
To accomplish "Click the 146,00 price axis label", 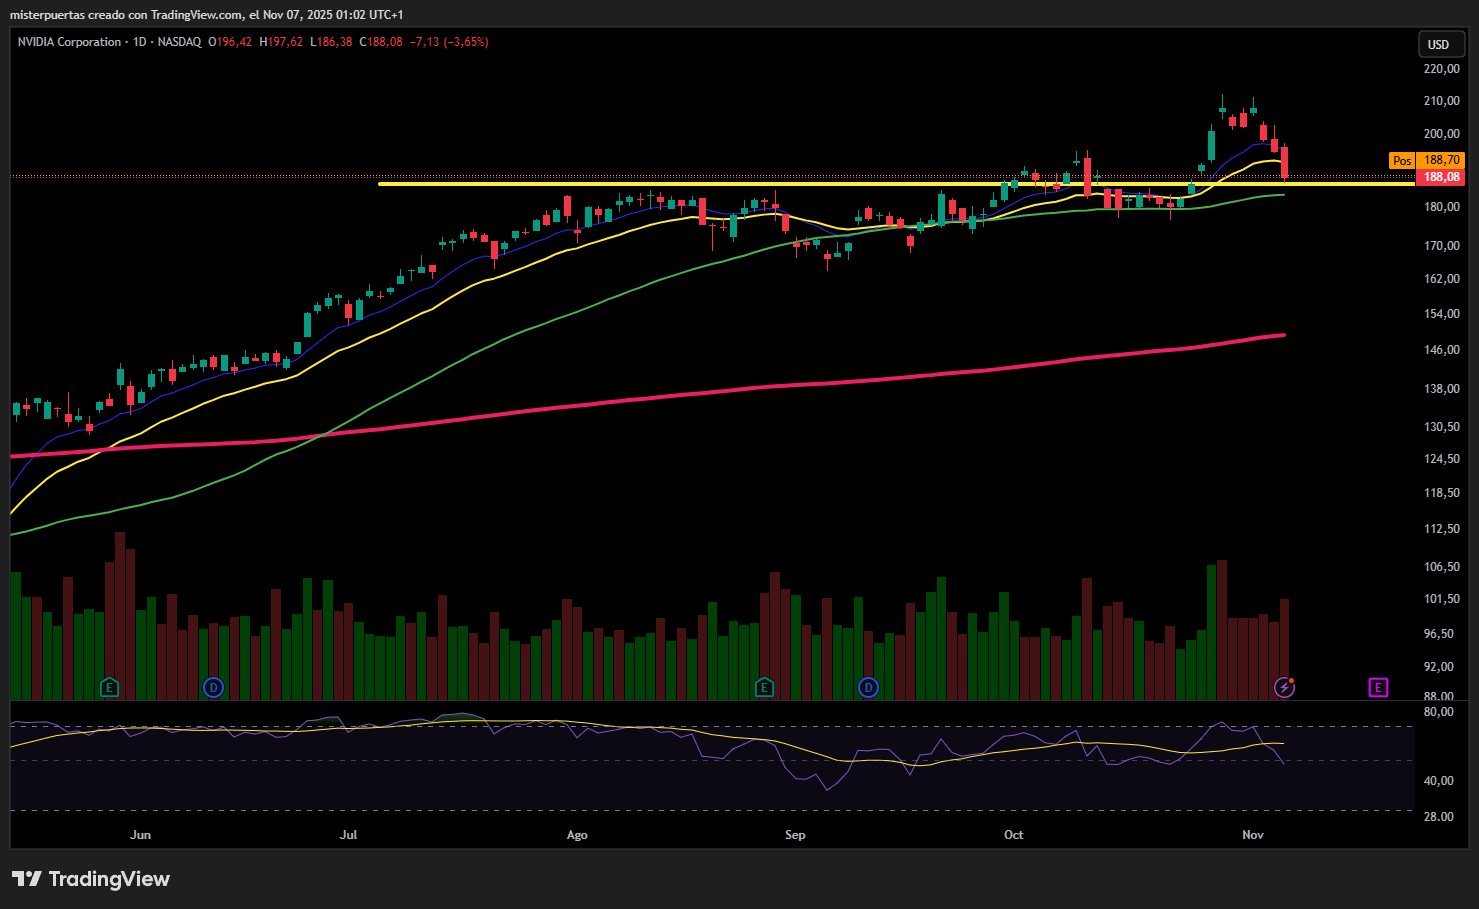I will click(x=1441, y=350).
